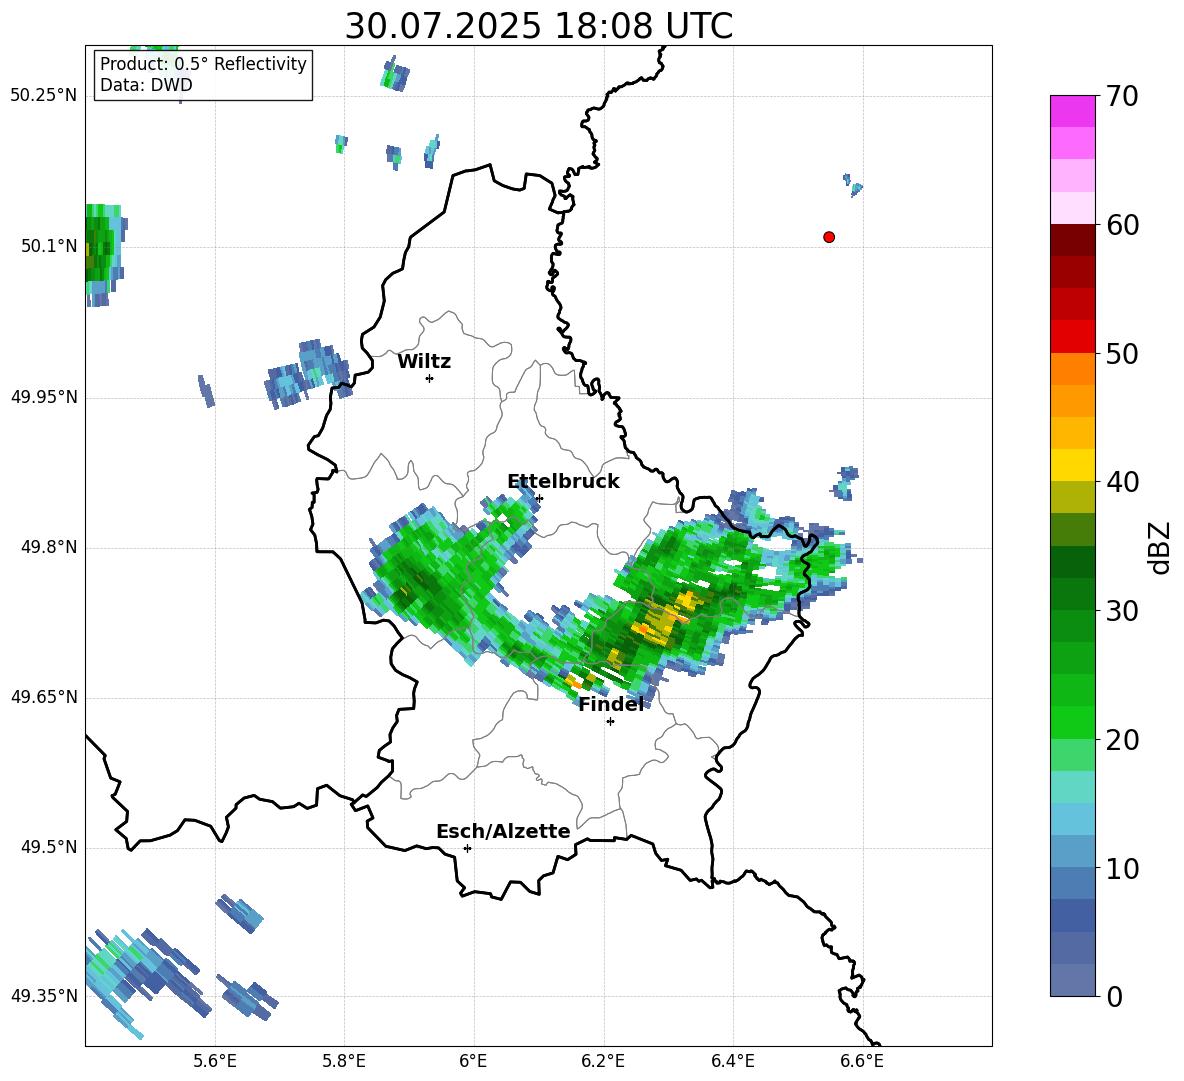Click the cross marker under Esch/Alzette

pyautogui.click(x=467, y=848)
